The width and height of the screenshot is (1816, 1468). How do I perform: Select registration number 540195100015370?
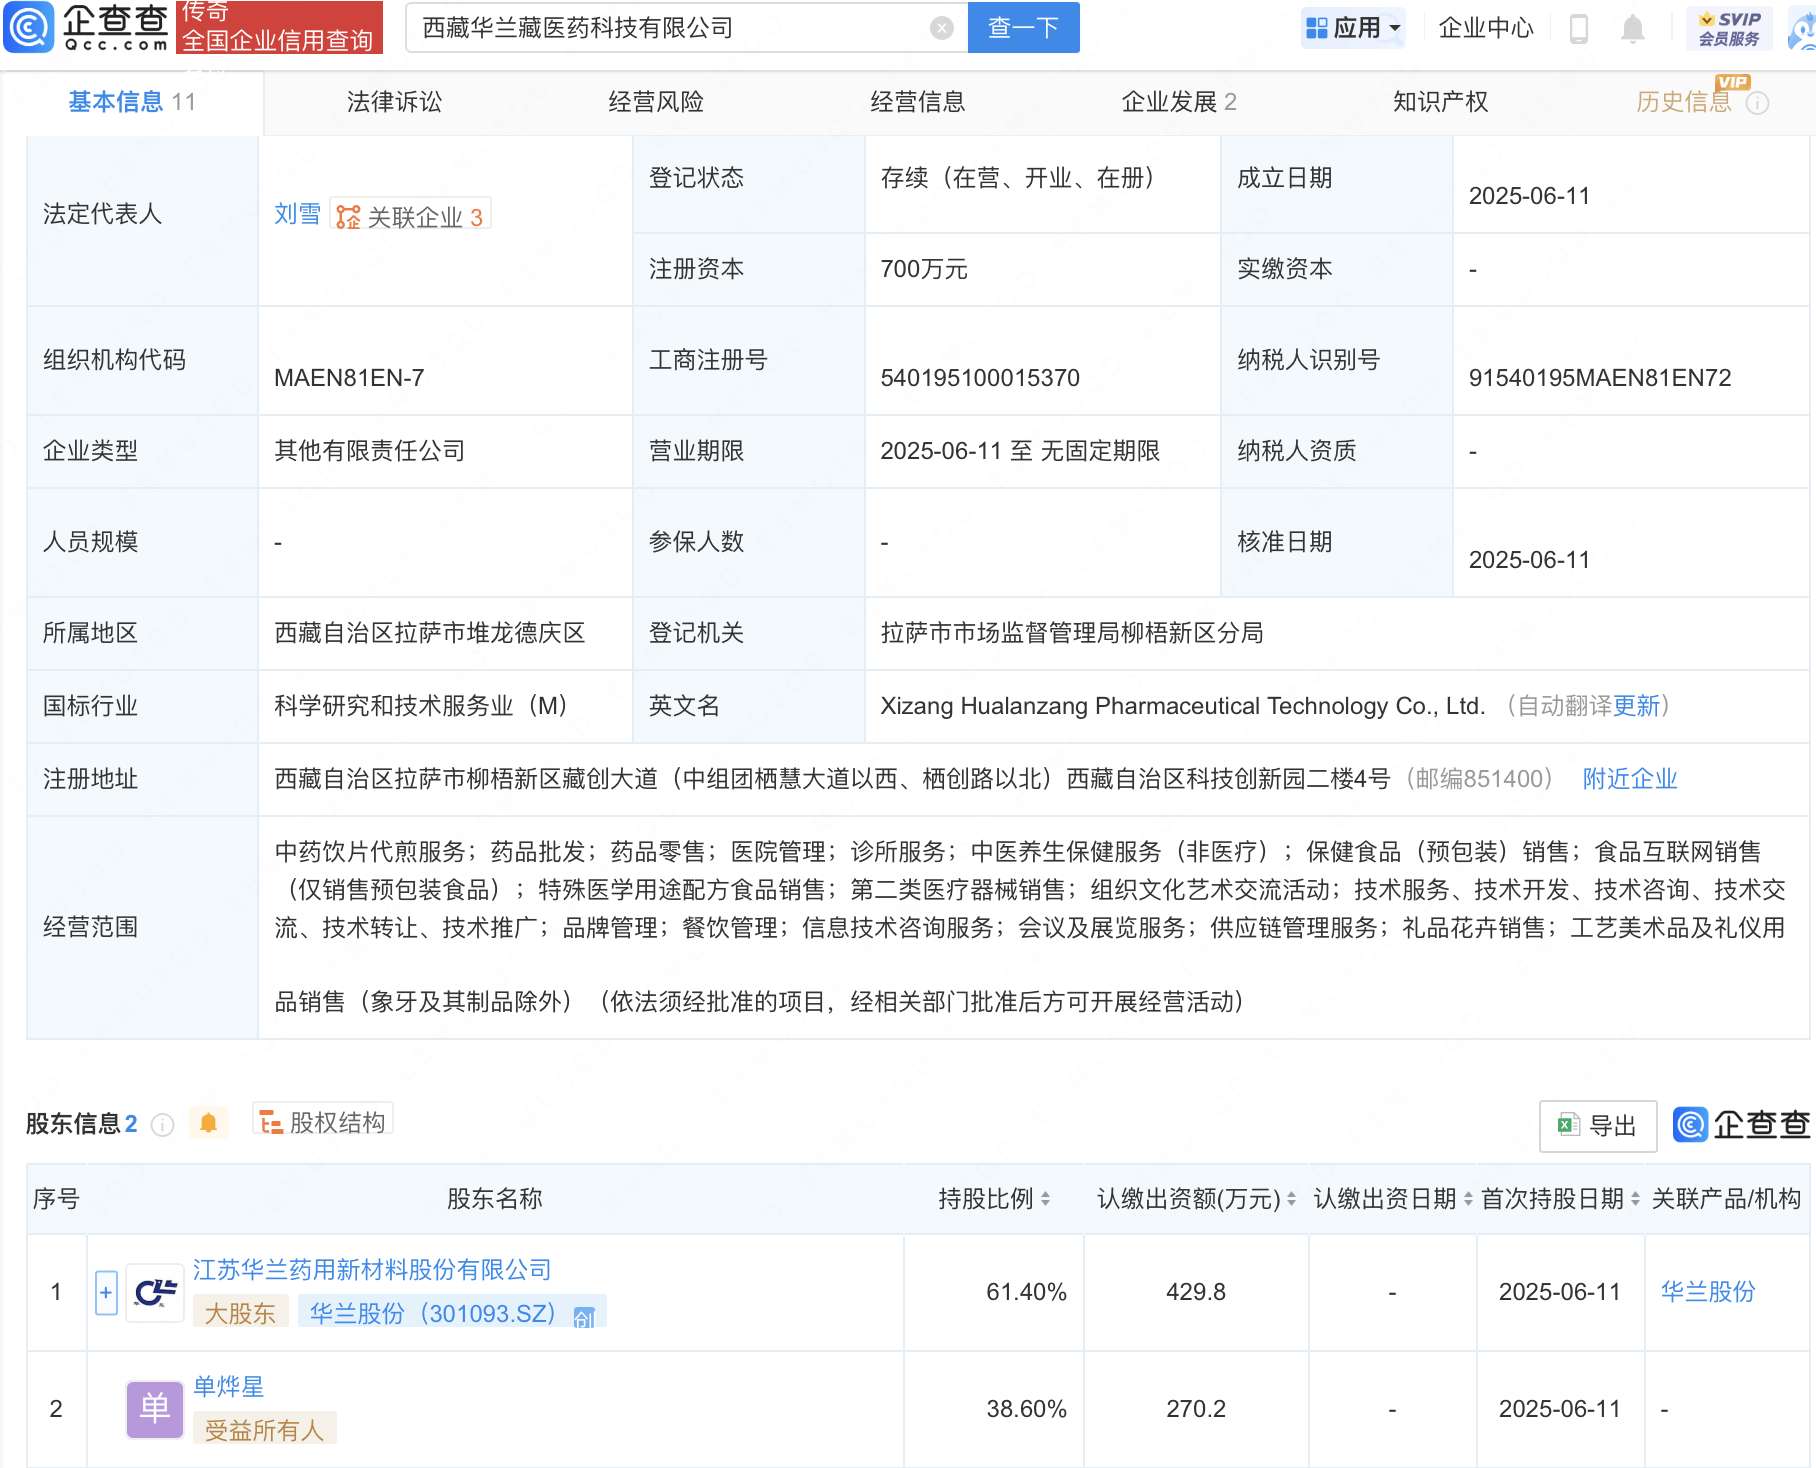click(980, 378)
